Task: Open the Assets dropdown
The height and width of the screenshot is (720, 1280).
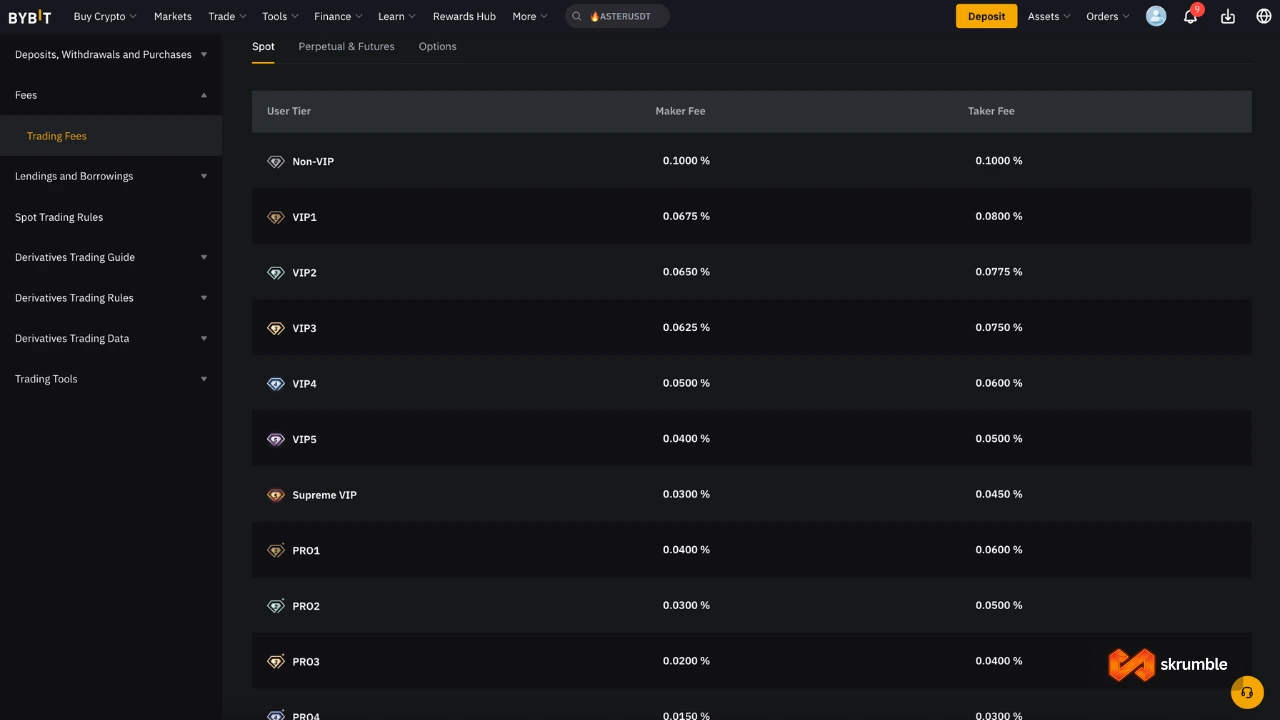Action: [1049, 16]
